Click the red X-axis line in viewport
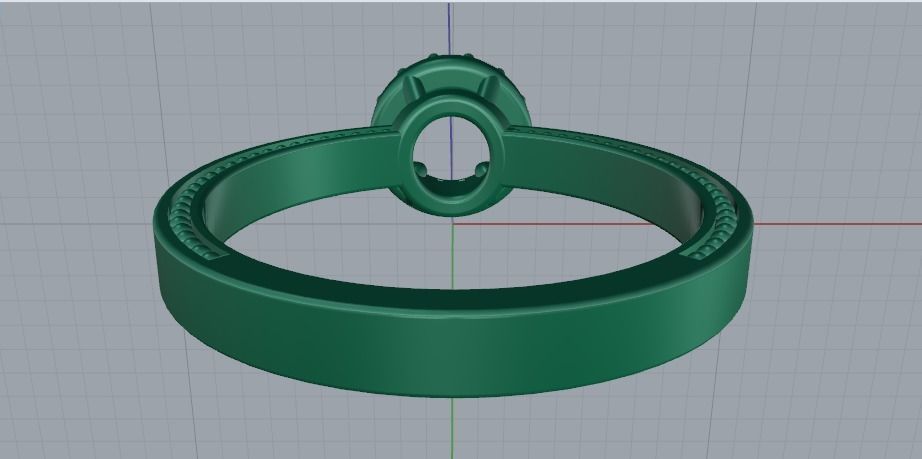 pos(687,224)
